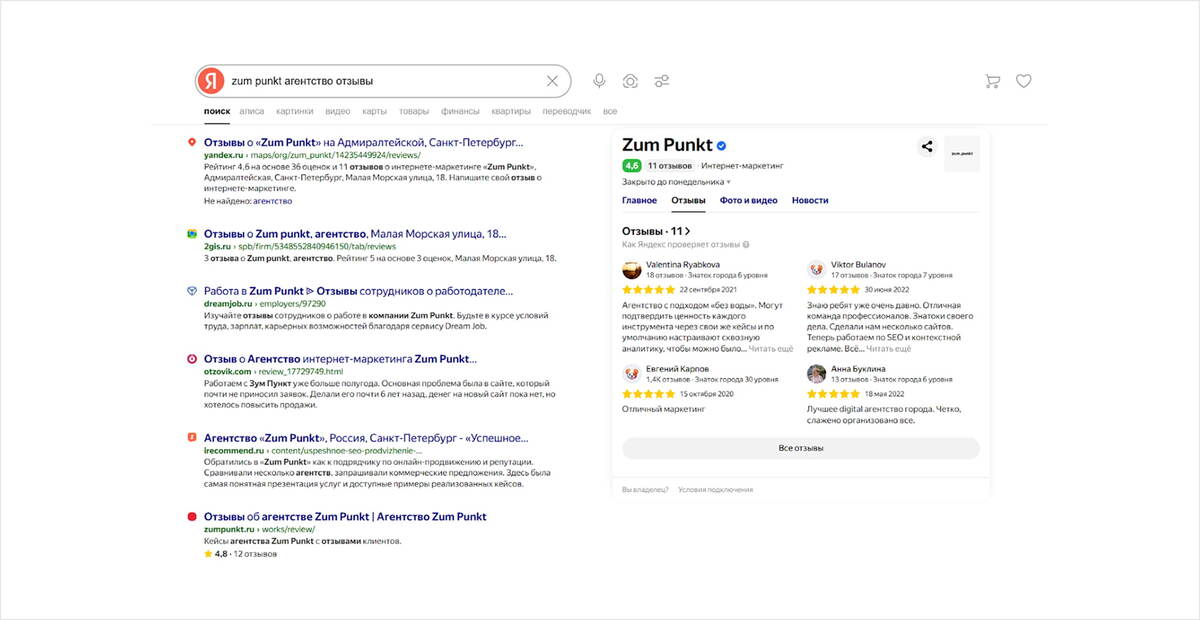Expand Закрыто до понедельника hours dropdown
The width and height of the screenshot is (1200, 620).
pos(676,182)
